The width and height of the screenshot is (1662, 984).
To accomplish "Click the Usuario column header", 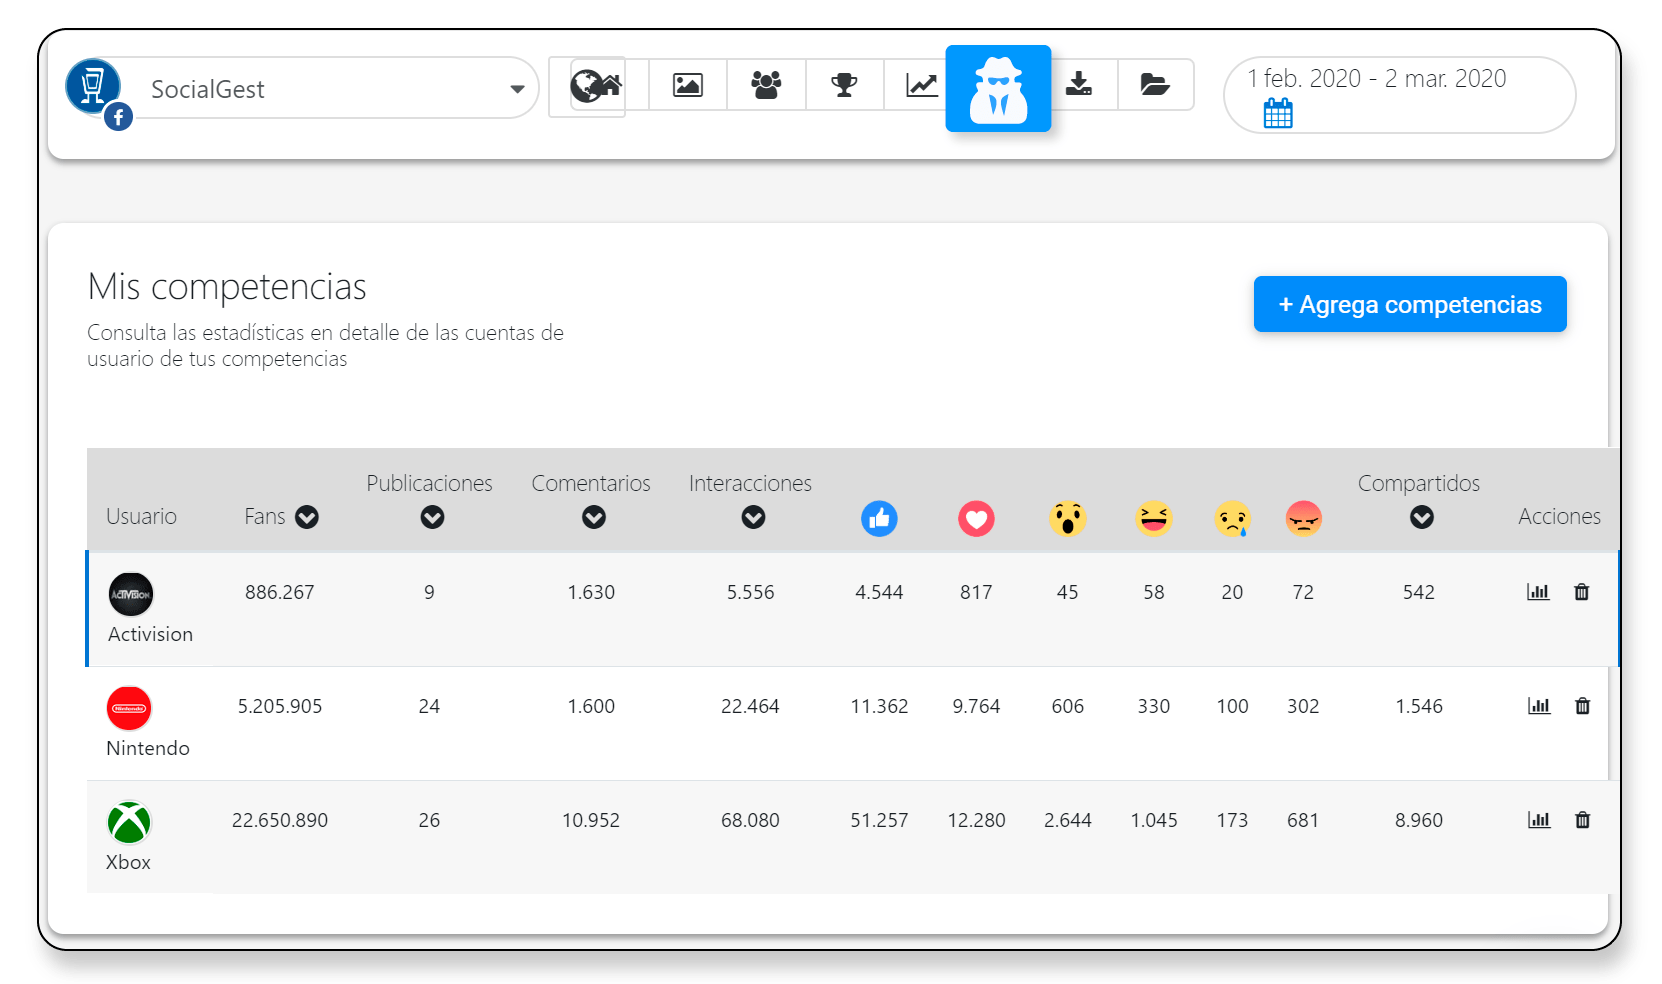I will 141,516.
